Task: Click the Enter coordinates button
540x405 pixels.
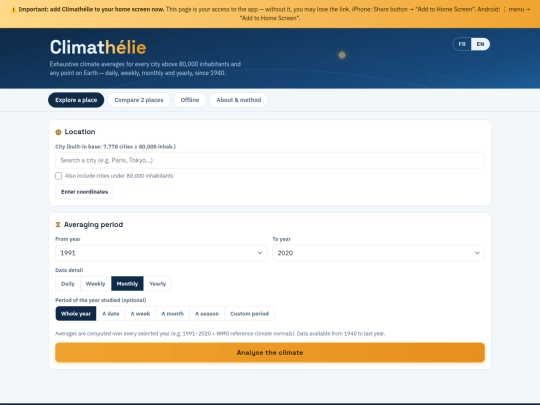Action: click(x=84, y=192)
